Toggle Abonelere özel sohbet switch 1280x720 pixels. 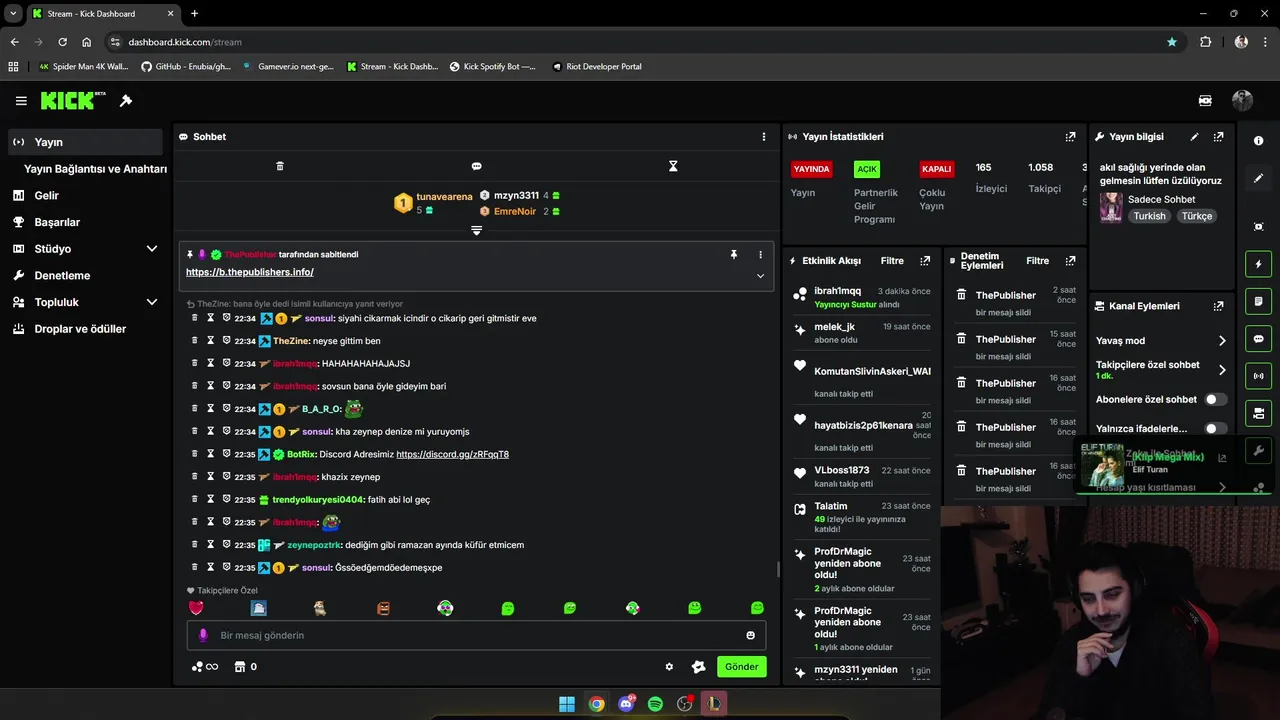pos(1215,399)
